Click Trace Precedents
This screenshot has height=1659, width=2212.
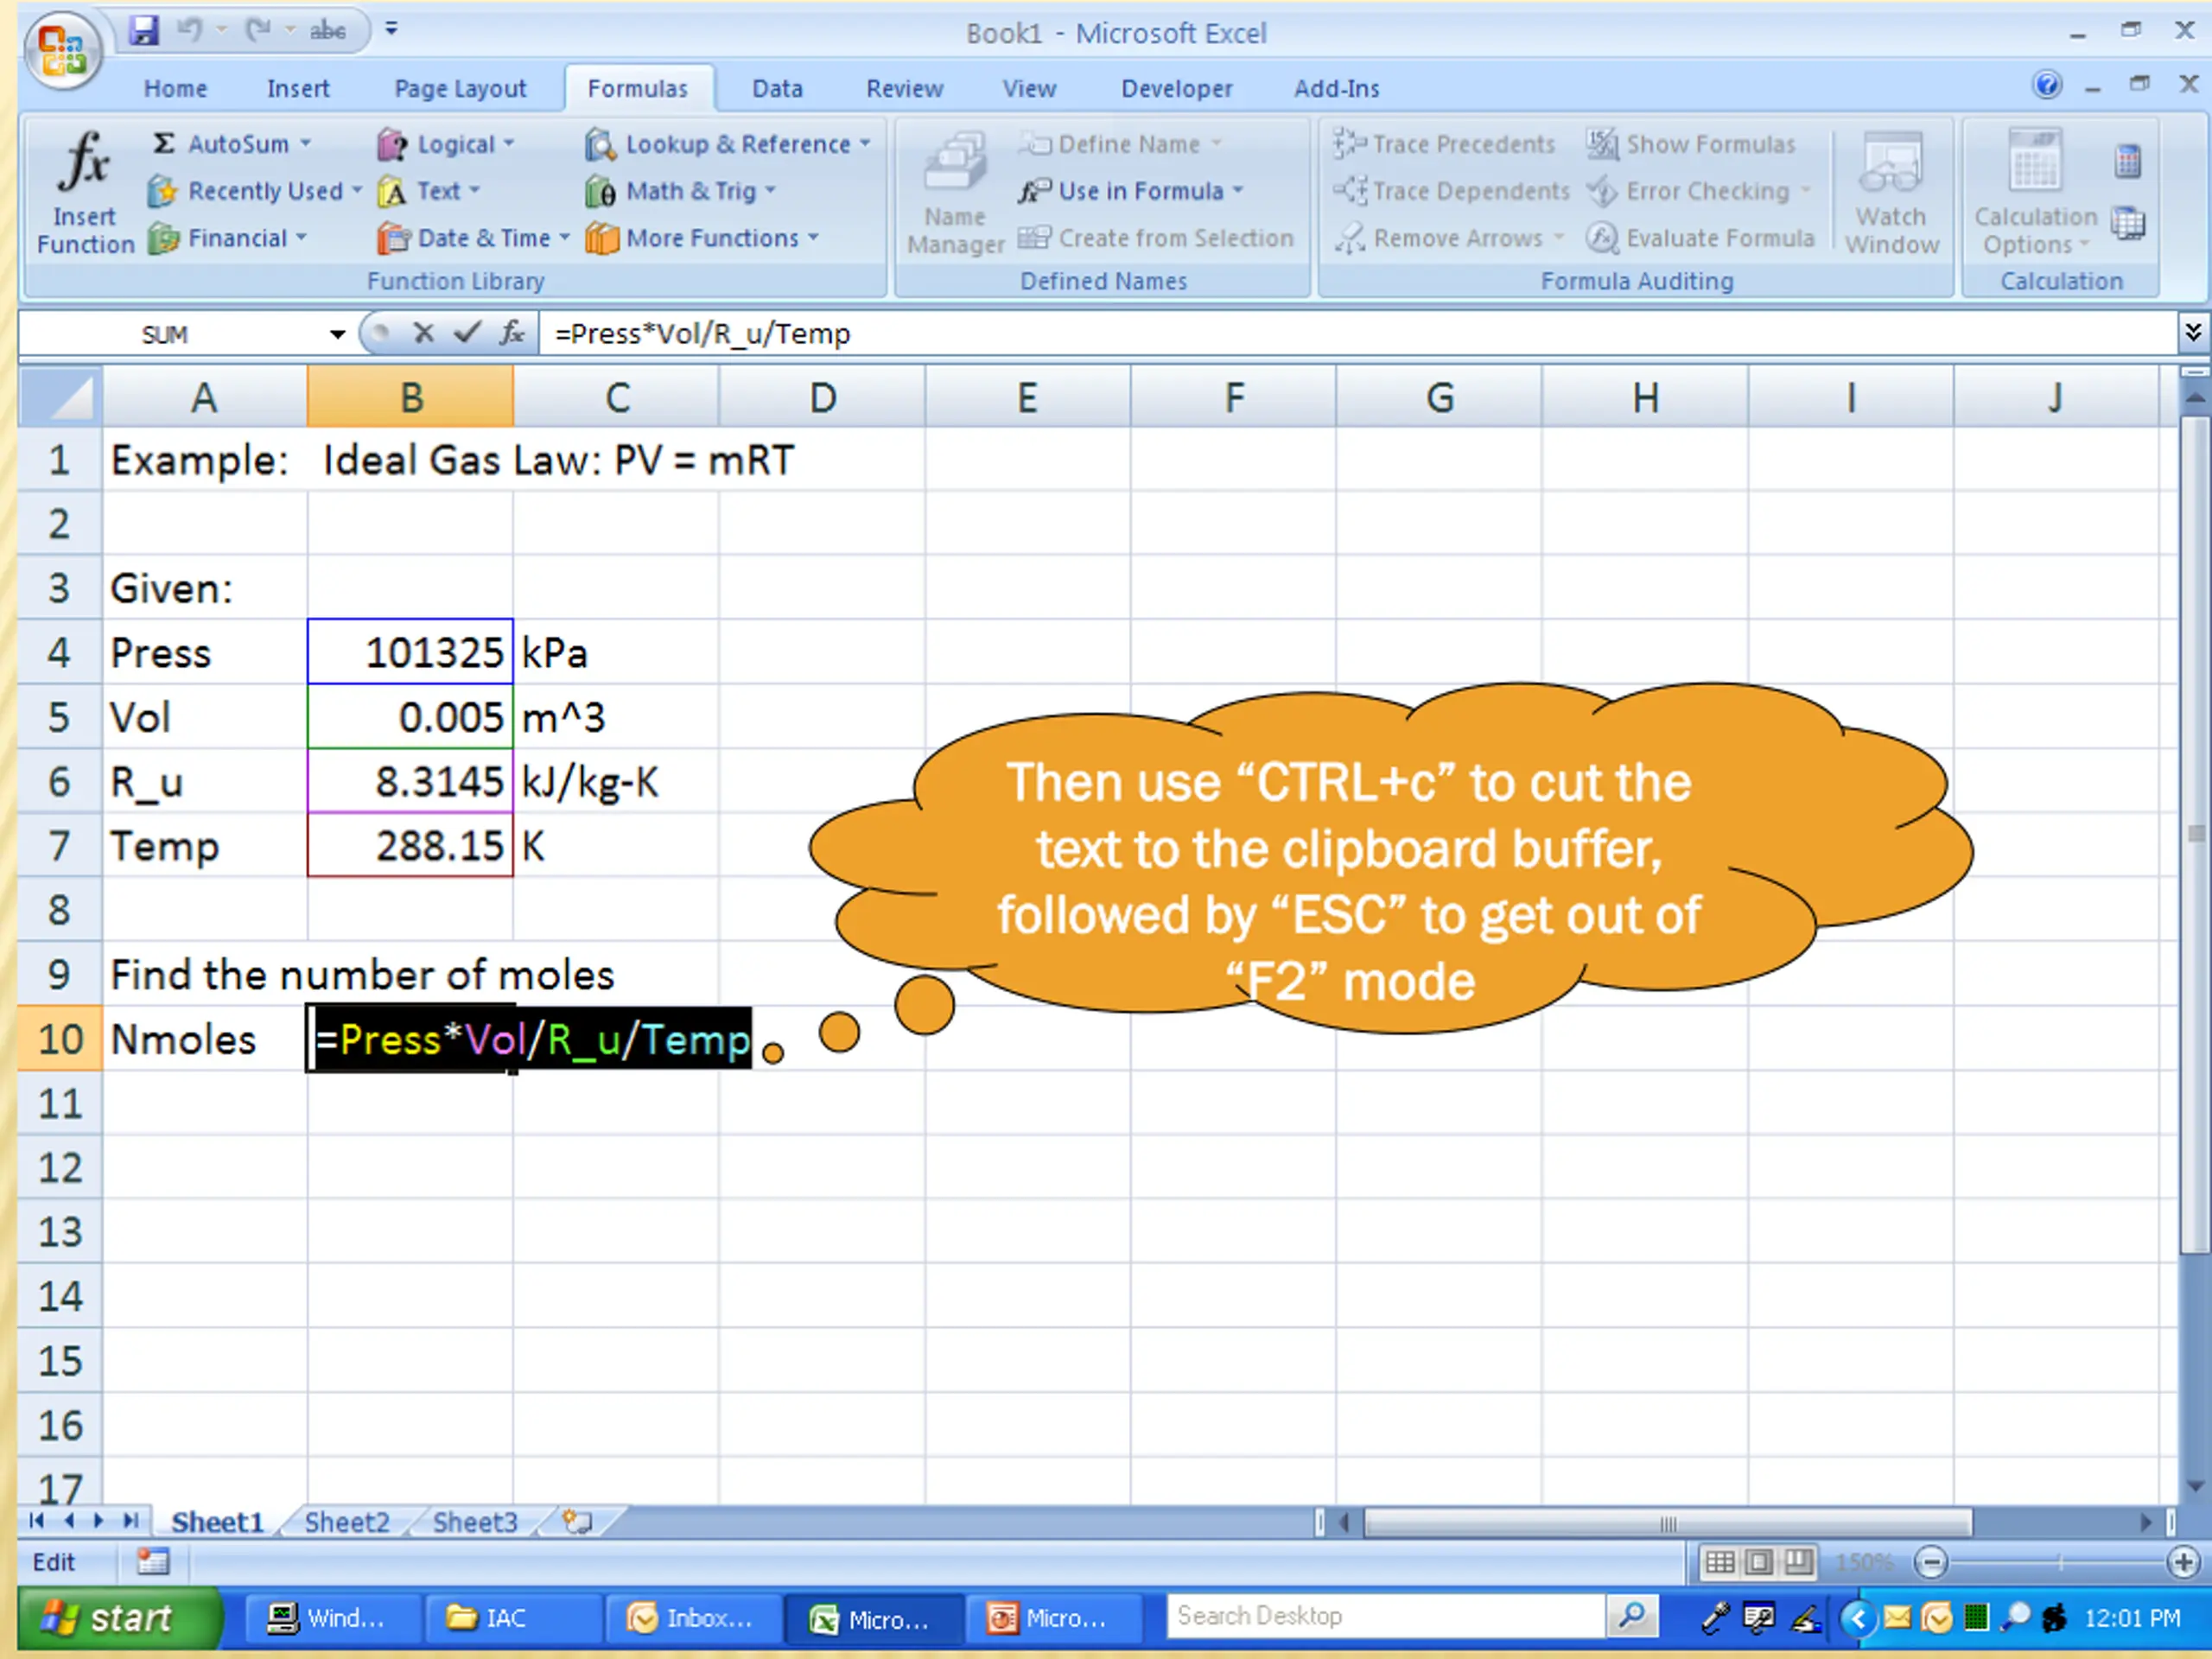click(x=1443, y=144)
